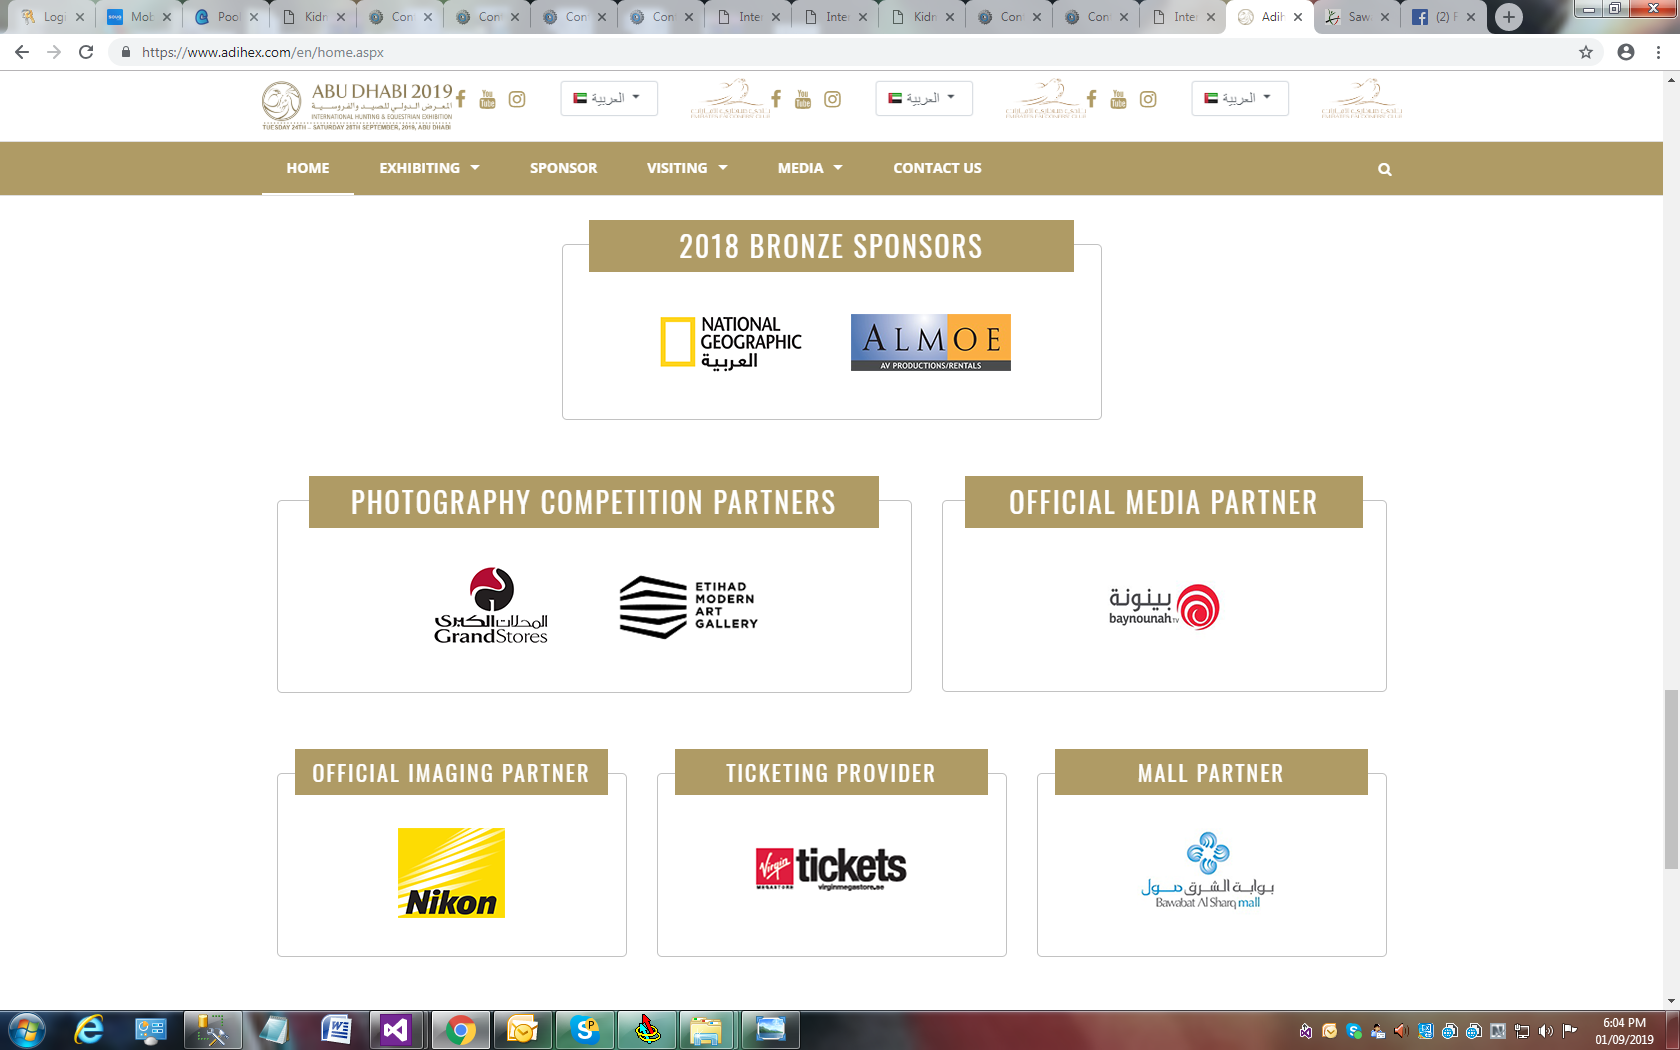Screen dimensions: 1680x1050
Task: Open the Virgin tickets provider logo
Action: pos(831,868)
